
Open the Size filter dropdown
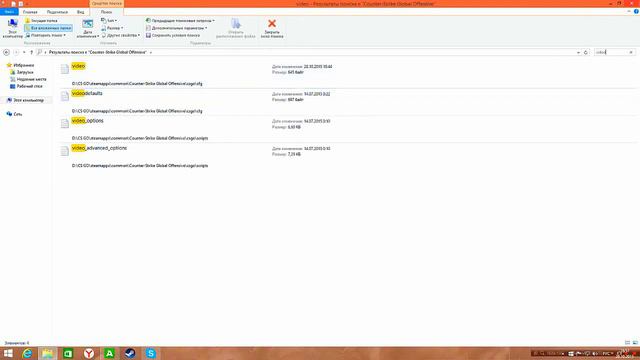[x=112, y=28]
